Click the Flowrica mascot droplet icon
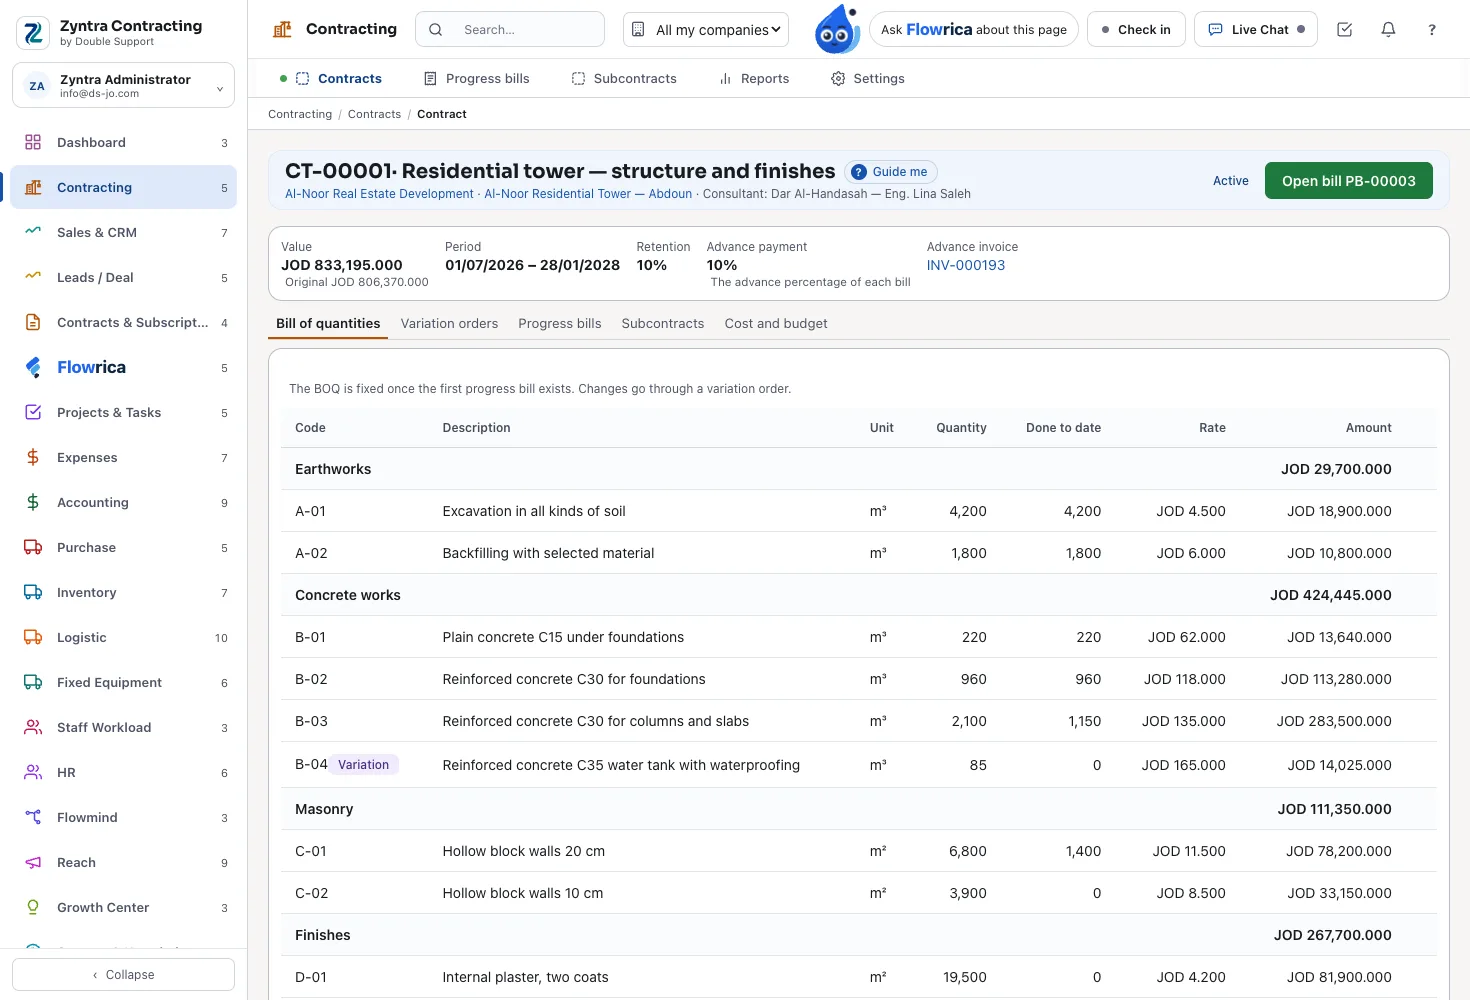The height and width of the screenshot is (1000, 1470). (836, 29)
